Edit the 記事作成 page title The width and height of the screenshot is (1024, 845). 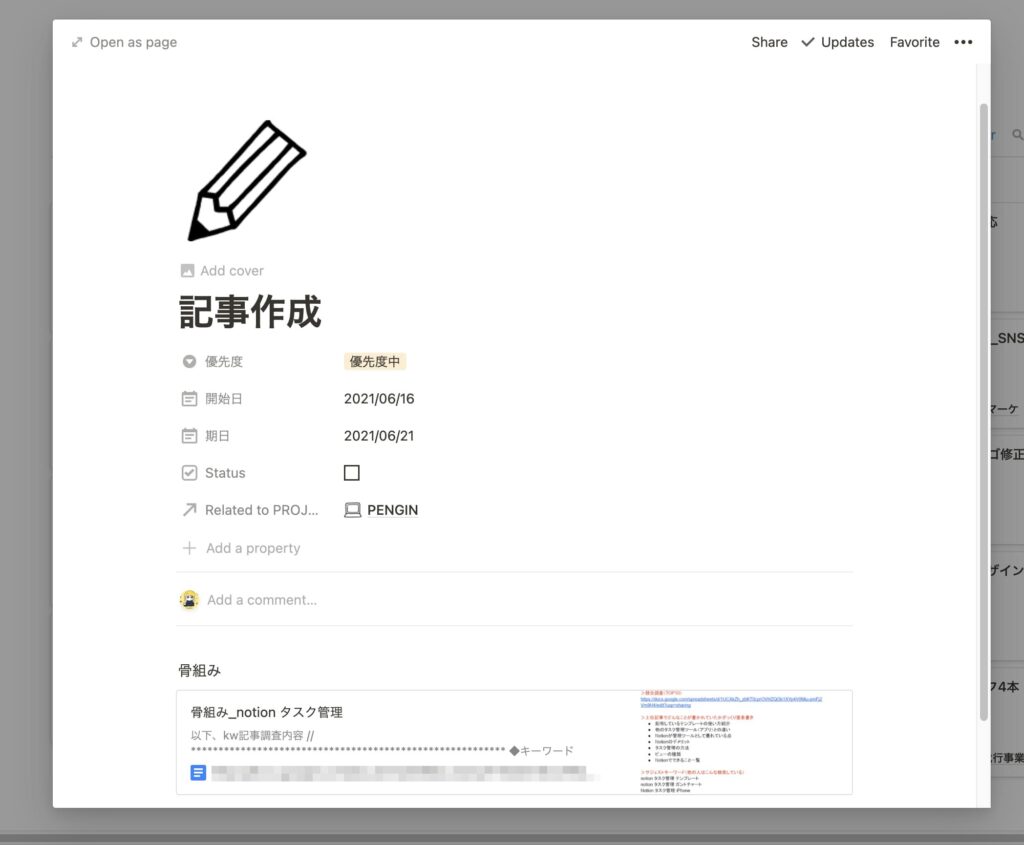[x=251, y=311]
